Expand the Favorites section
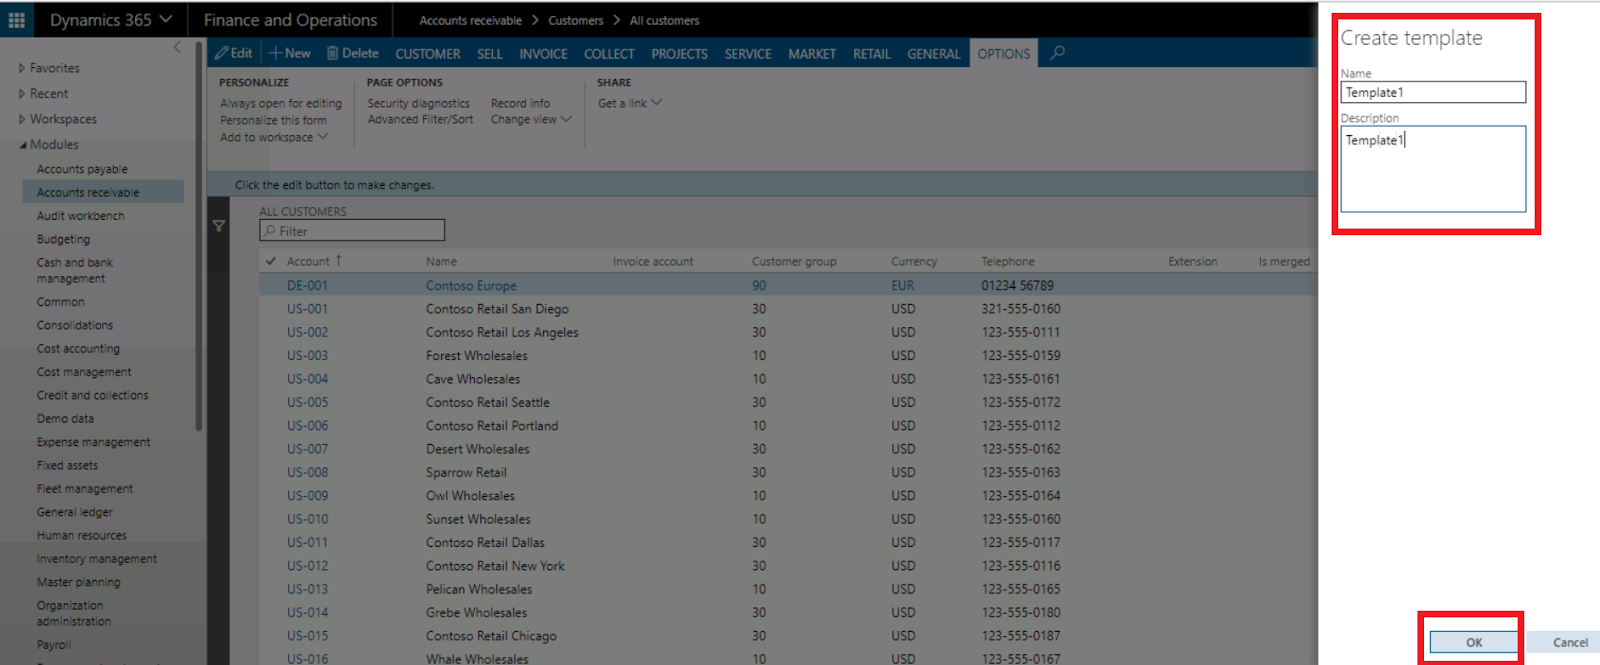 pyautogui.click(x=49, y=68)
